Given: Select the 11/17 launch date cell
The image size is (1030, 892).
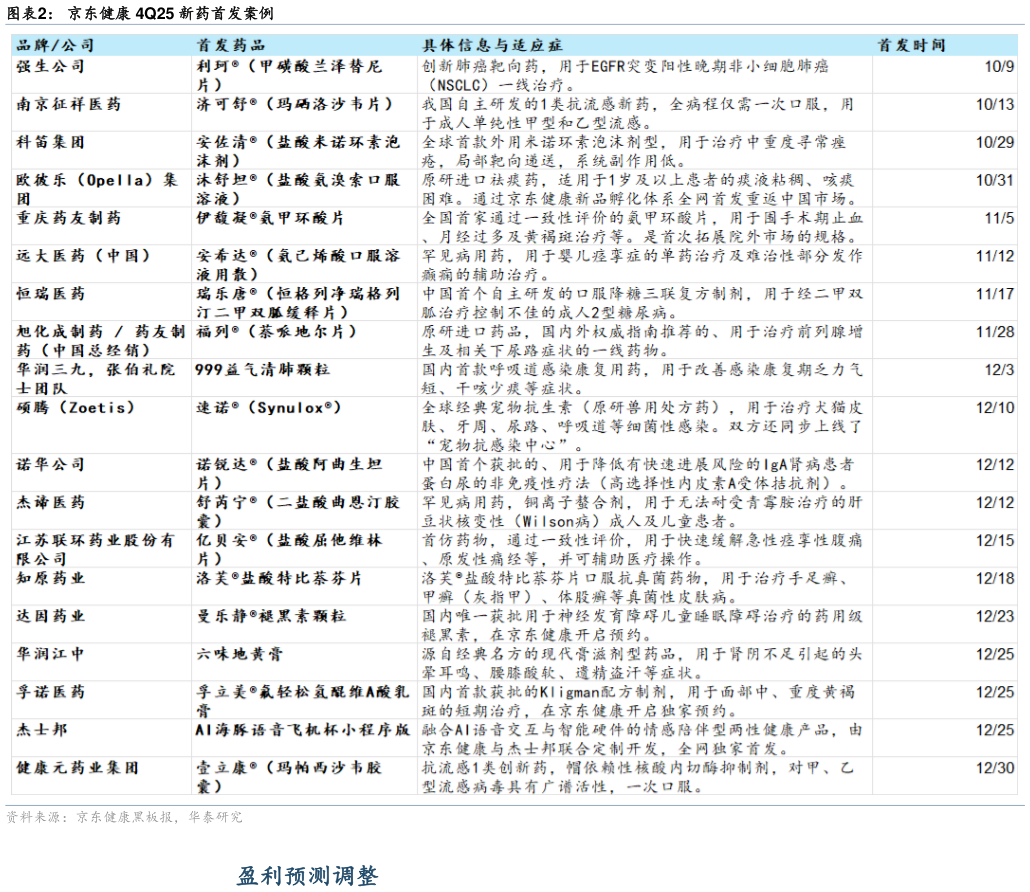Looking at the screenshot, I should coord(995,294).
